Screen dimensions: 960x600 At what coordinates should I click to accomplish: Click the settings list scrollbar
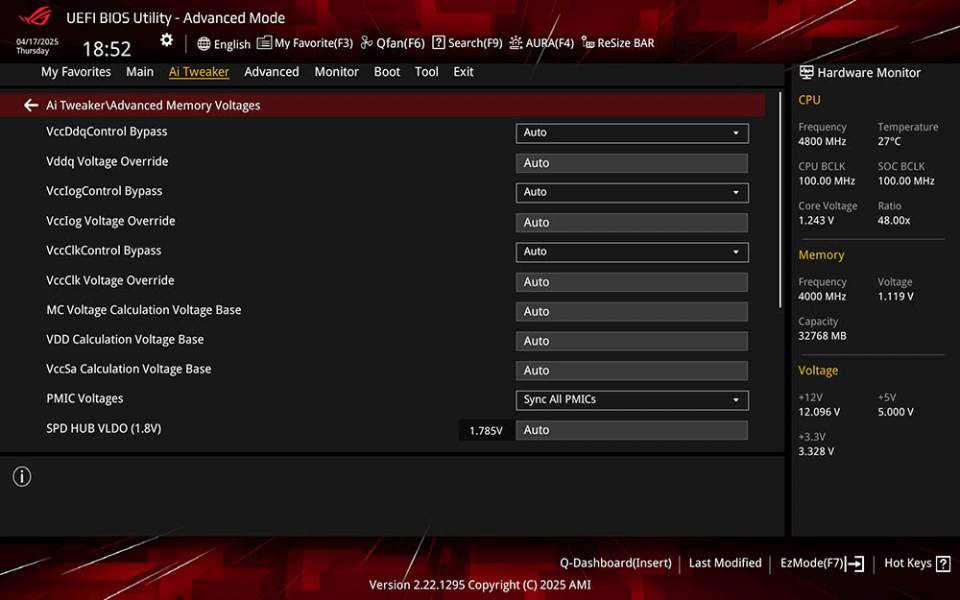[x=780, y=200]
